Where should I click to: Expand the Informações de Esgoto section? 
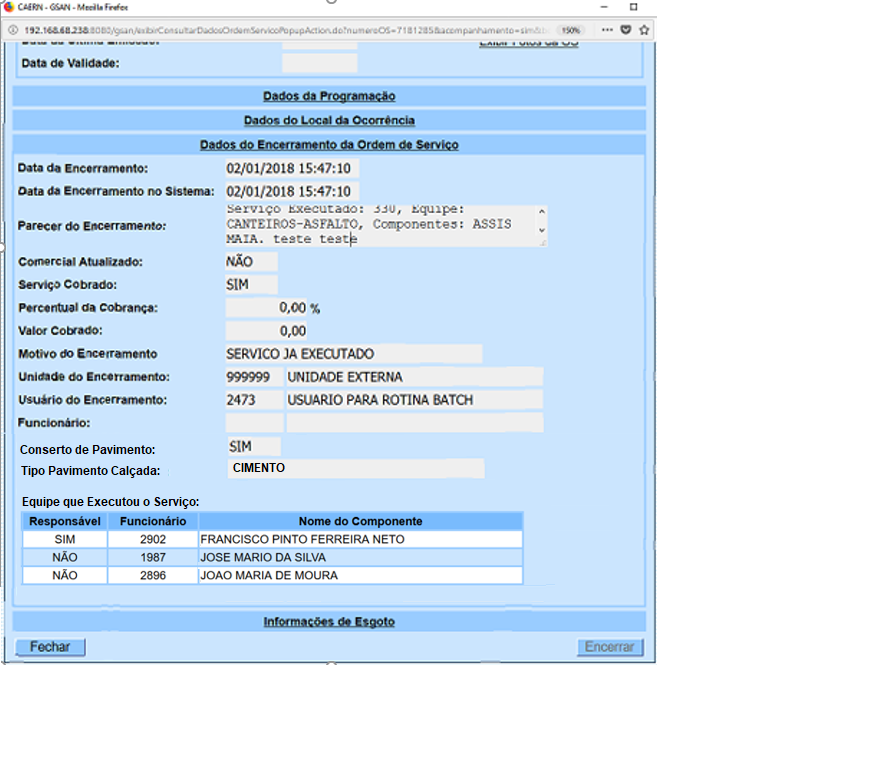point(328,621)
